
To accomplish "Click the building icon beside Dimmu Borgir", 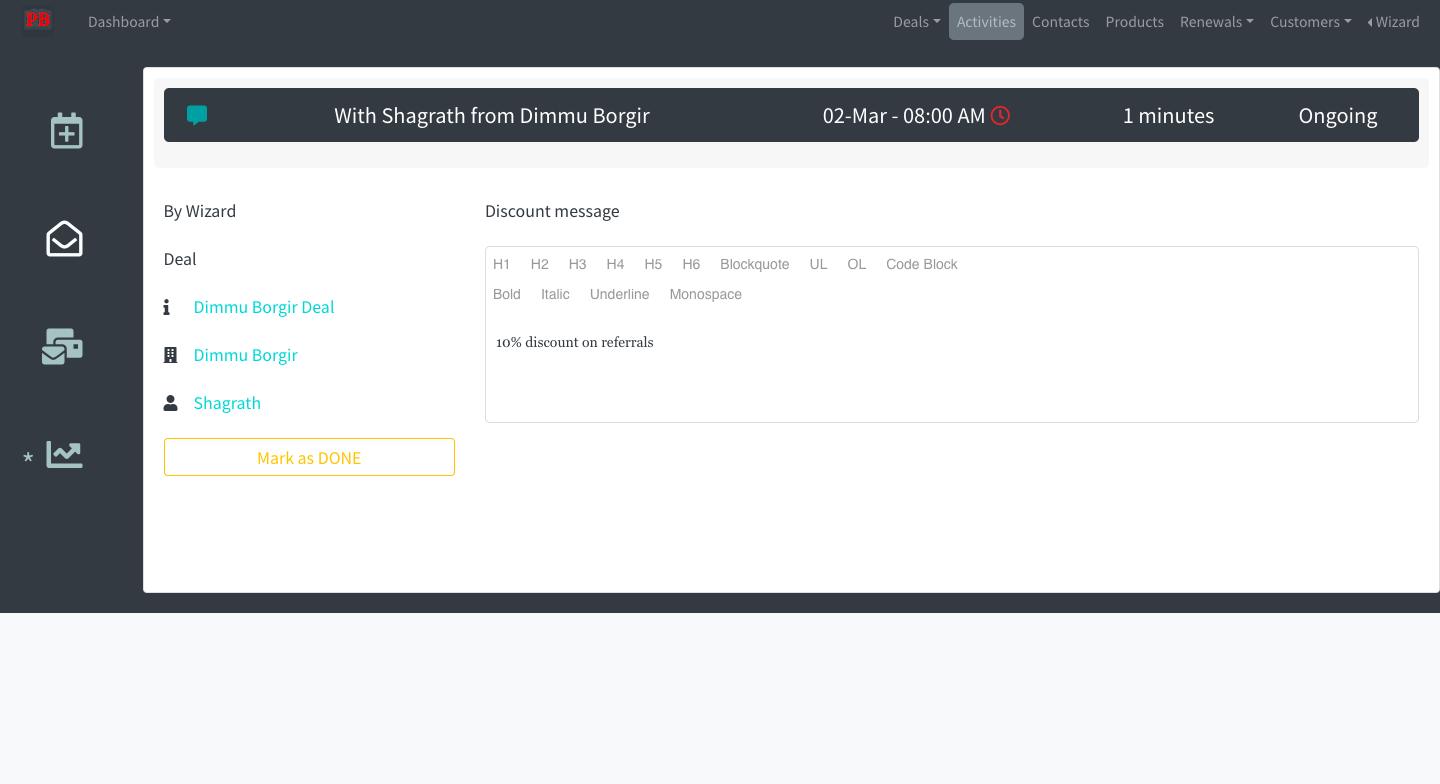I will pos(170,355).
